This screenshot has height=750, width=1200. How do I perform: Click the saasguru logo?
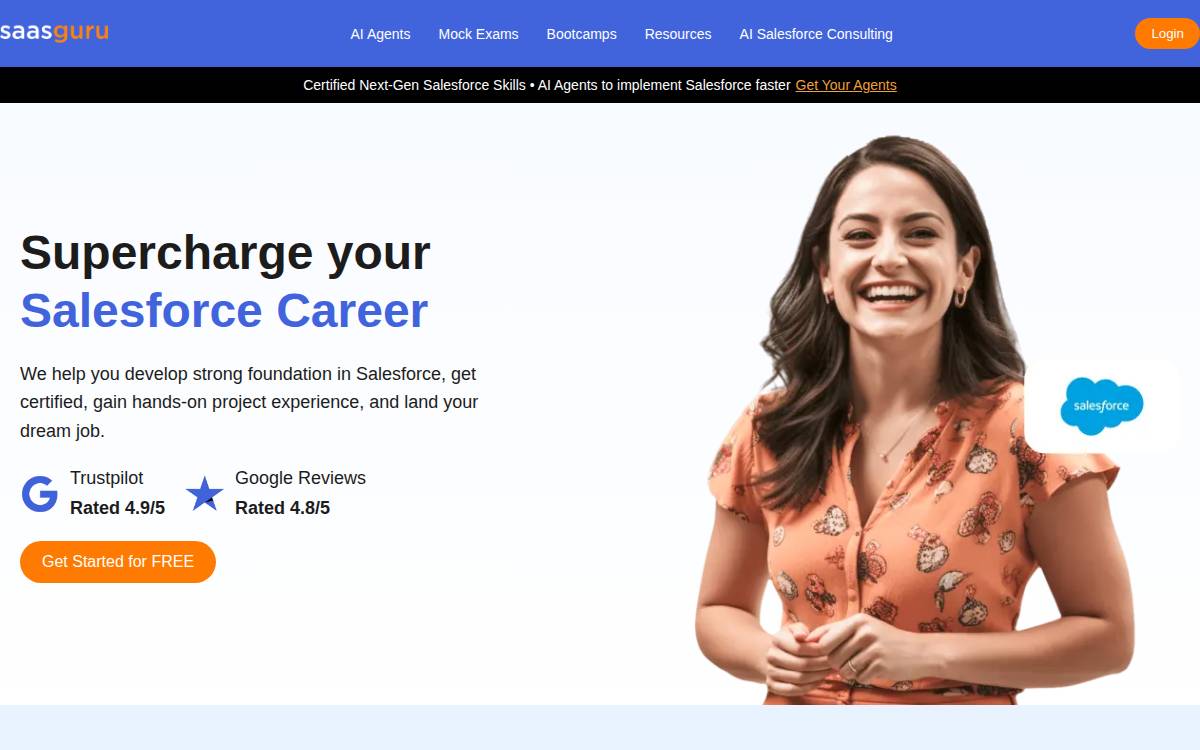click(x=54, y=32)
